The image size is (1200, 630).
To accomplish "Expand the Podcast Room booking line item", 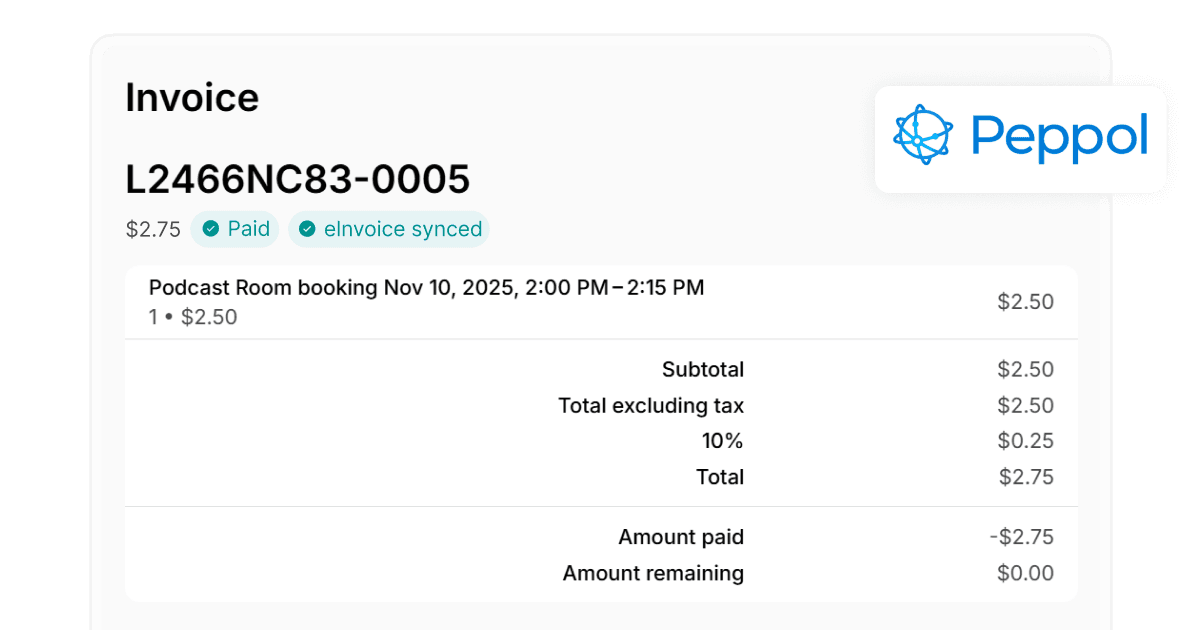I will [x=426, y=287].
